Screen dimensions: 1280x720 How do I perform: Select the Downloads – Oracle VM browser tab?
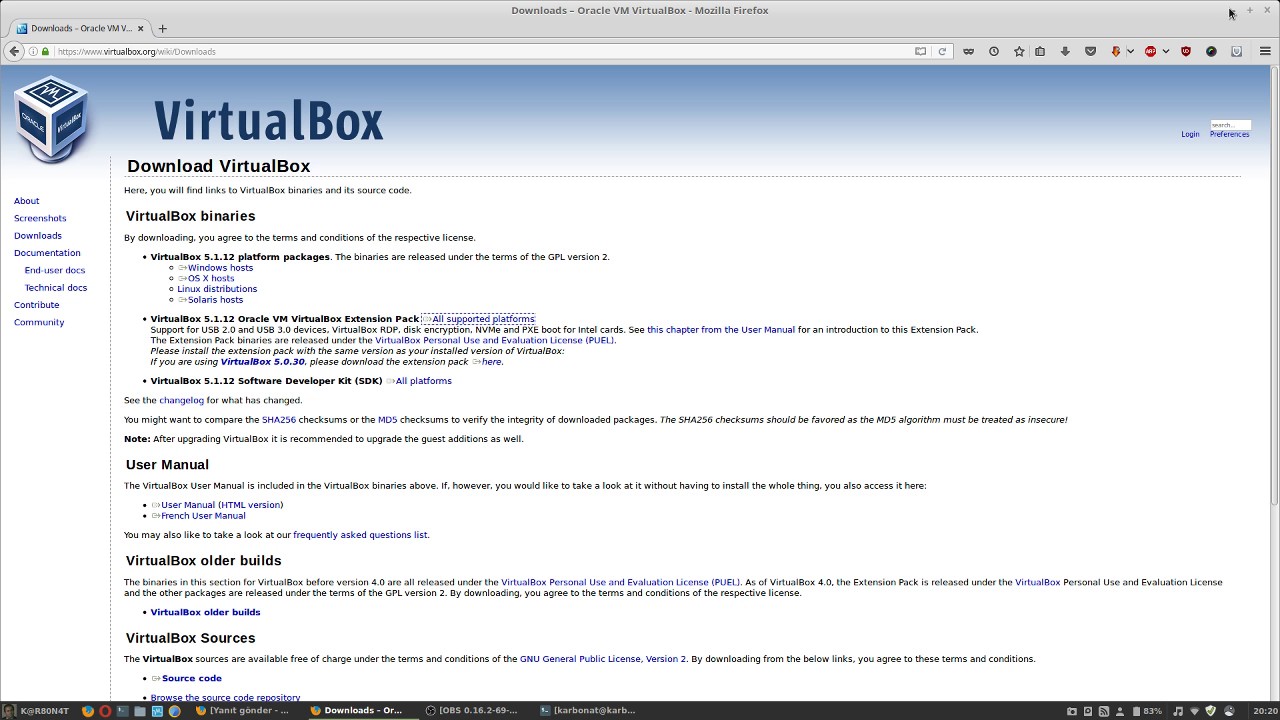tap(80, 28)
